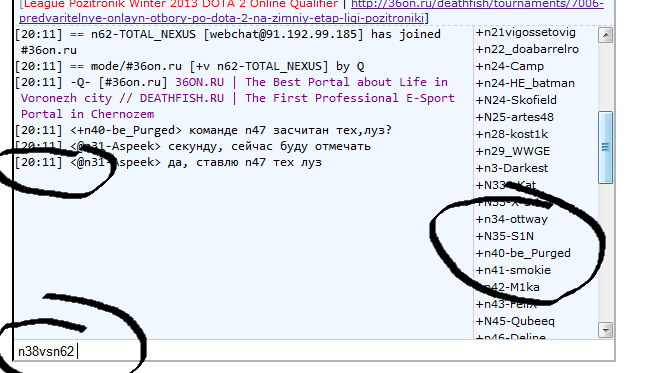
Task: Select user +N25-artes48 in the nick list
Action: click(x=515, y=117)
